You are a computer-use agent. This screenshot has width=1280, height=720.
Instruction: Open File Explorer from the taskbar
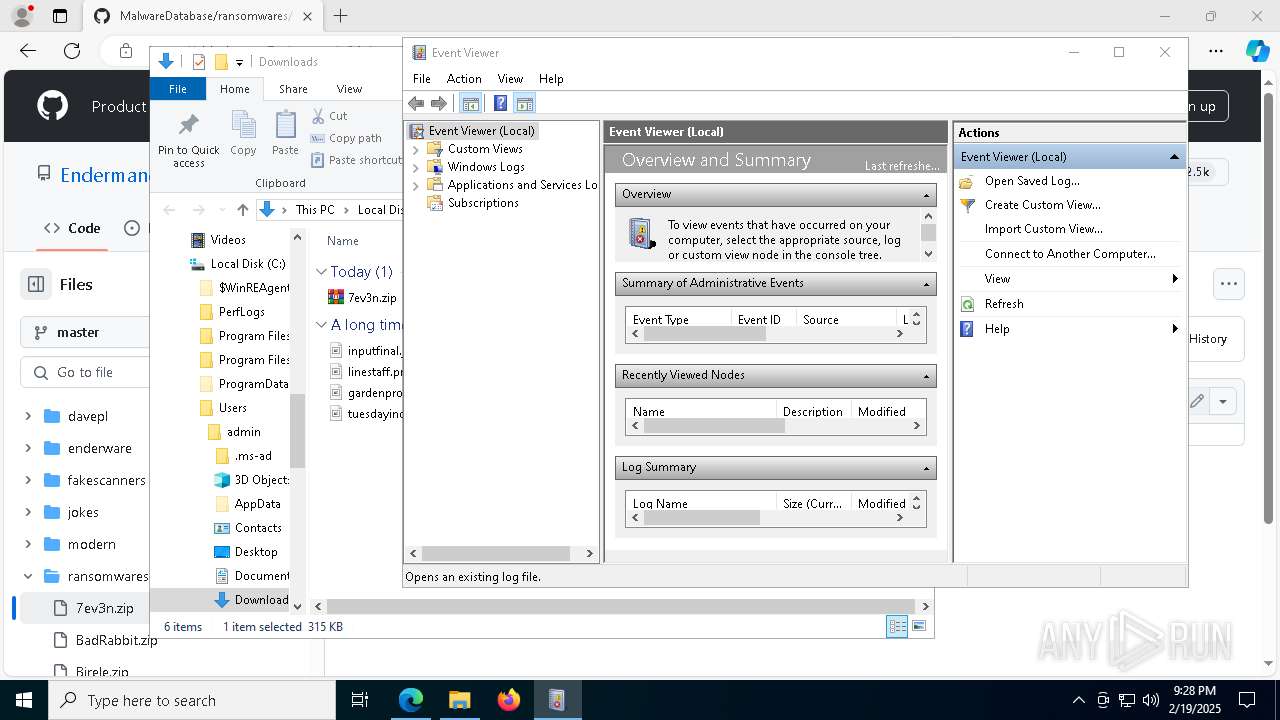point(459,700)
